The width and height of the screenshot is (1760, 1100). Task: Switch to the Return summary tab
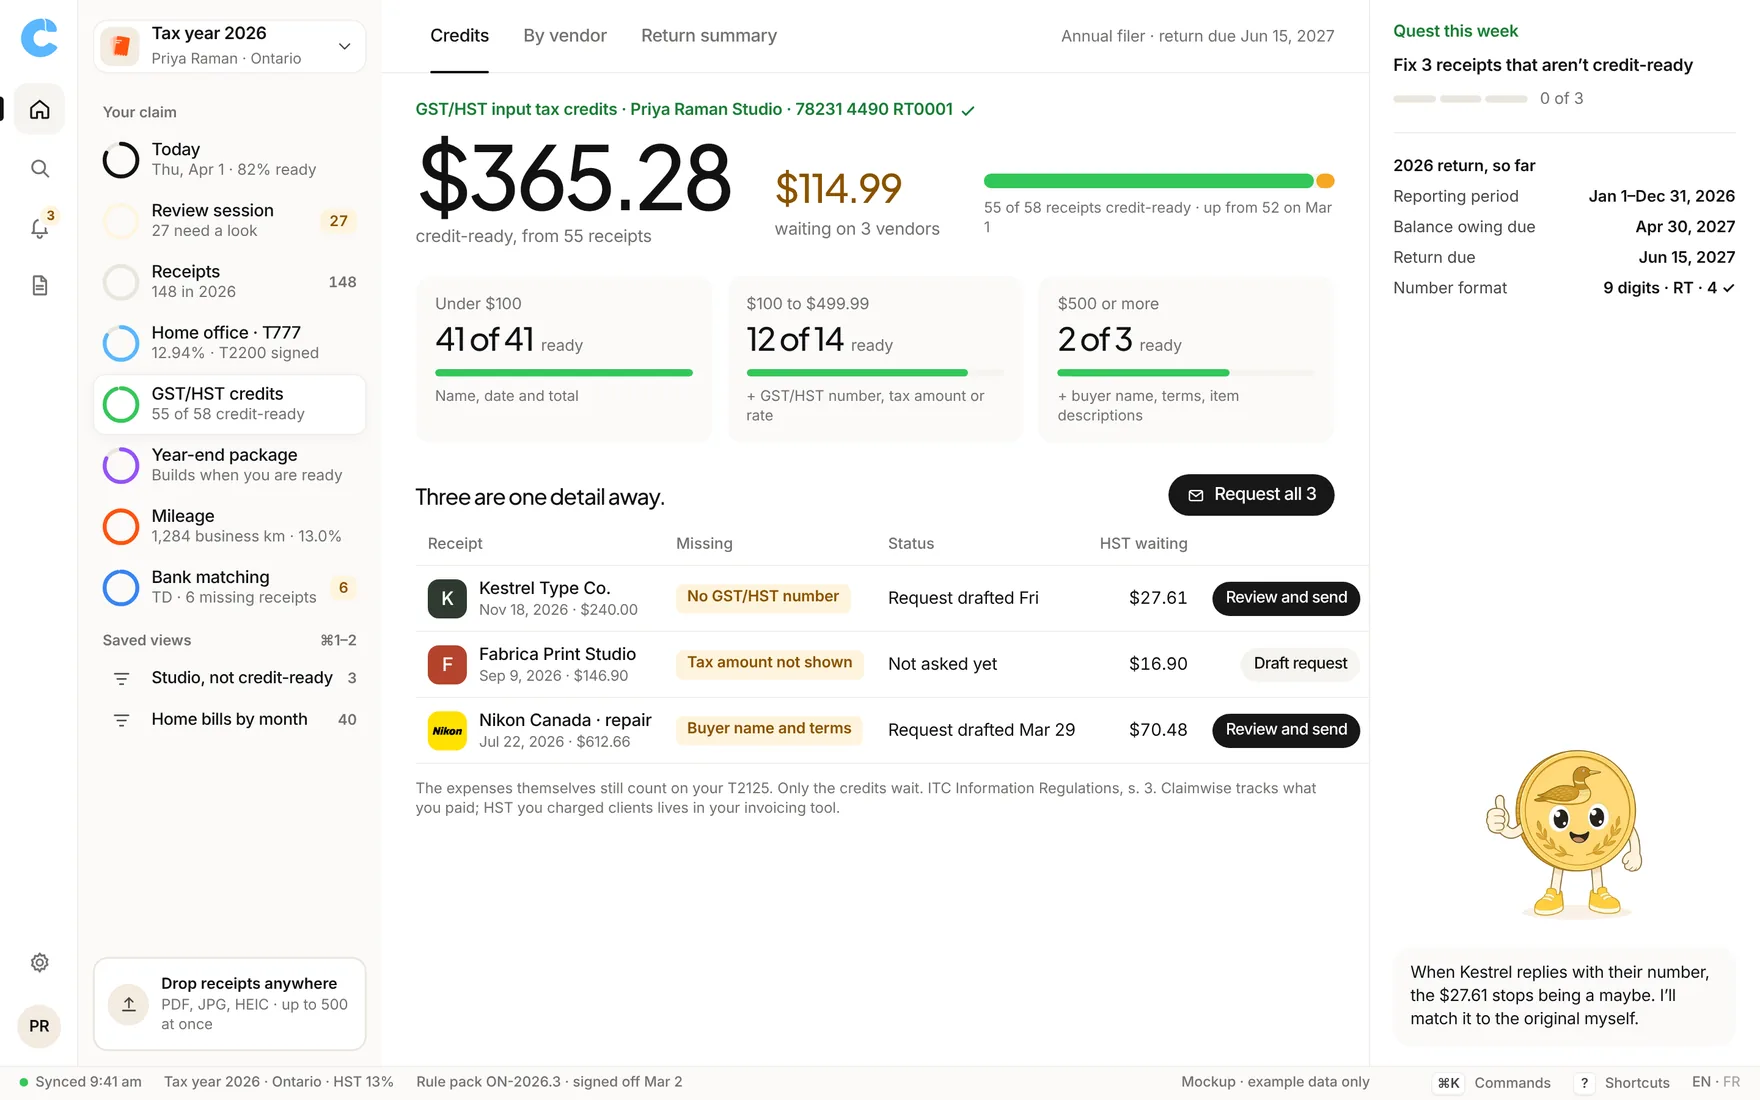coord(709,36)
